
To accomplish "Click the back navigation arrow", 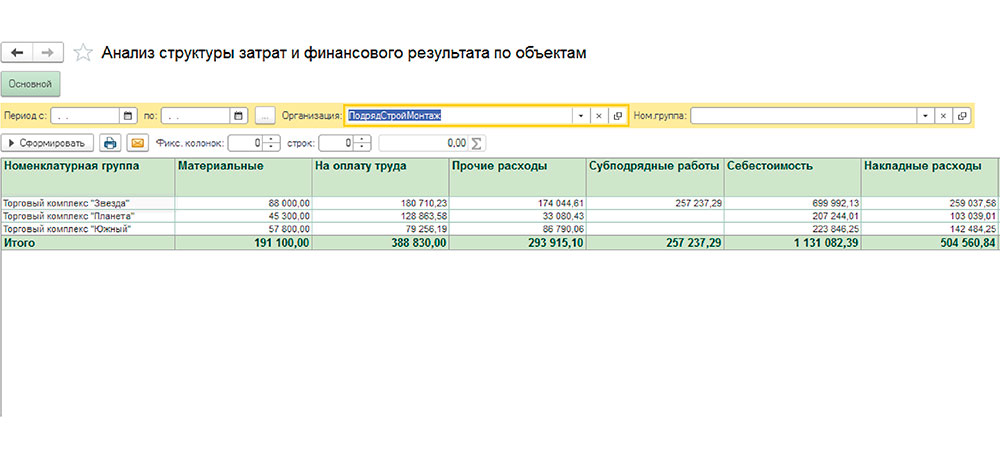I will click(x=17, y=53).
